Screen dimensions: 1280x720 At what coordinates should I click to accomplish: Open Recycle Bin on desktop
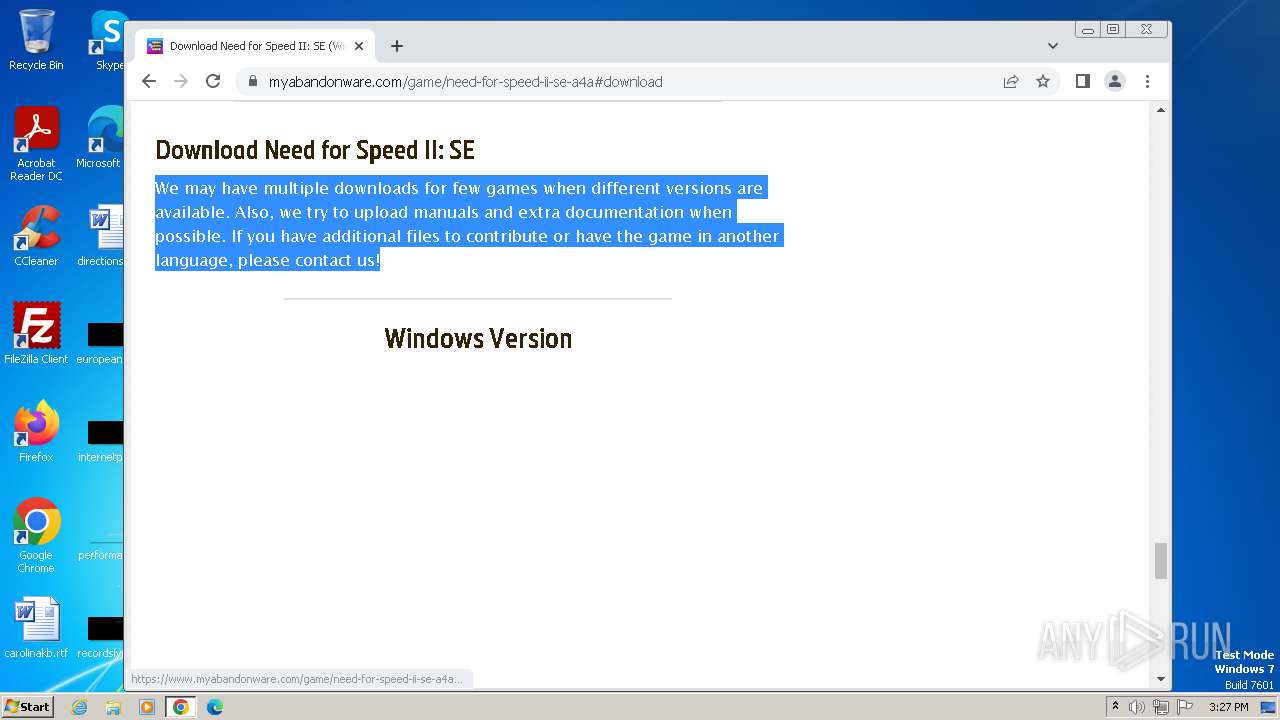(36, 40)
